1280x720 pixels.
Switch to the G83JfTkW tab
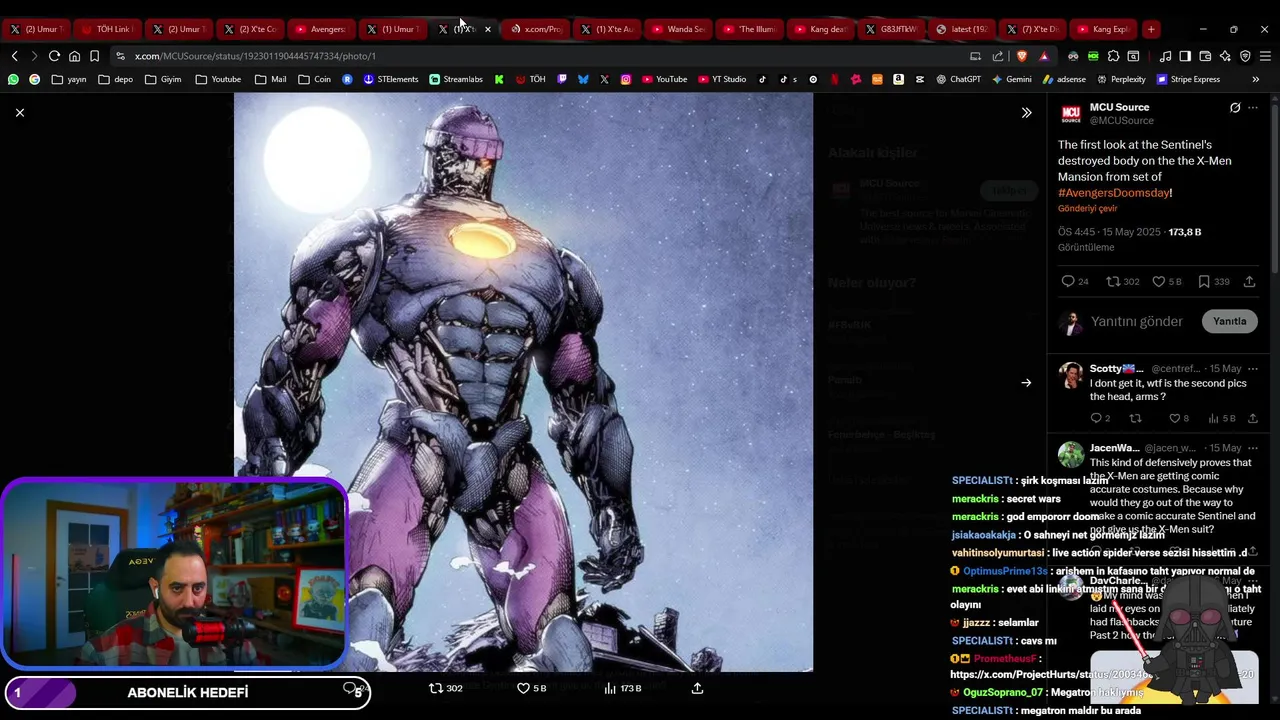tap(891, 29)
